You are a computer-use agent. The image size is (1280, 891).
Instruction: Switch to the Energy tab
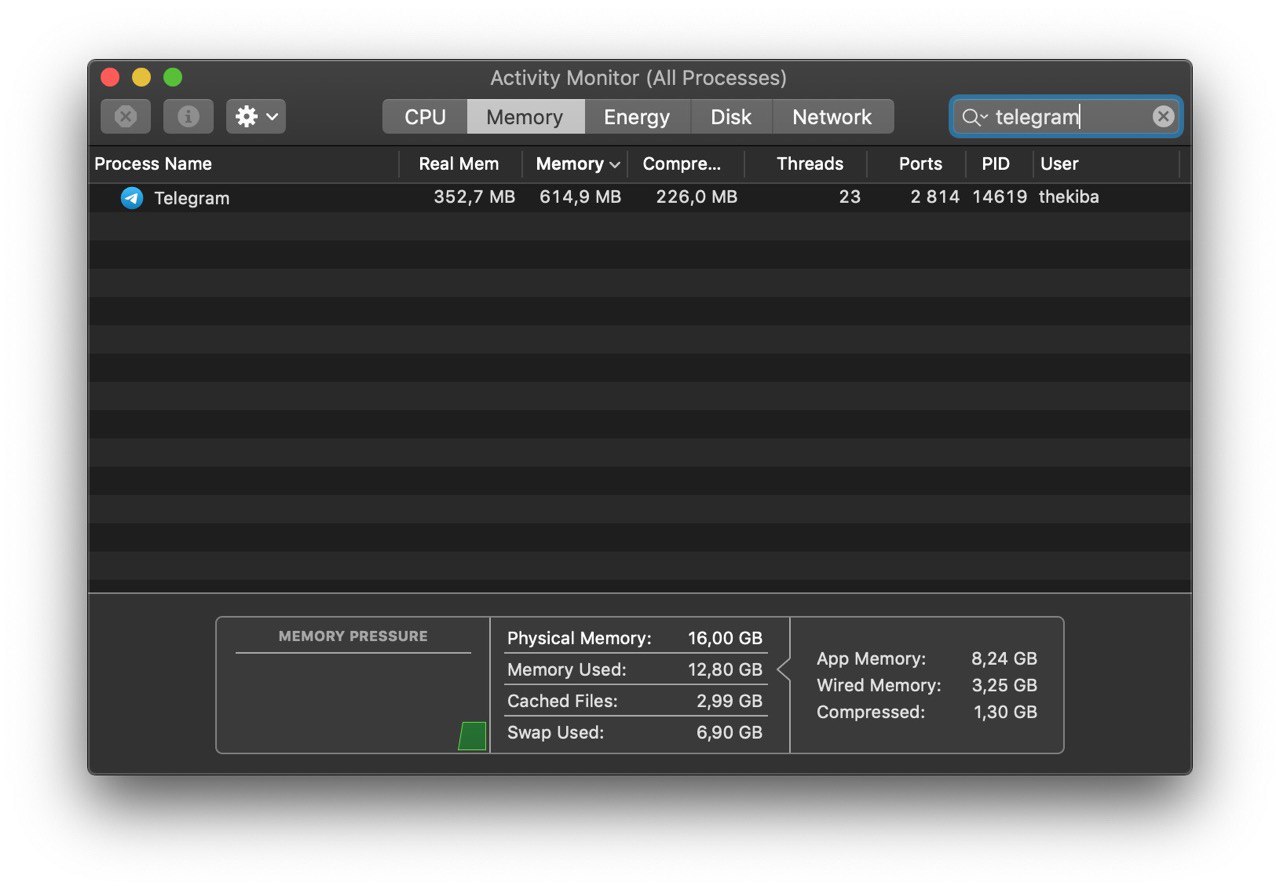[637, 117]
